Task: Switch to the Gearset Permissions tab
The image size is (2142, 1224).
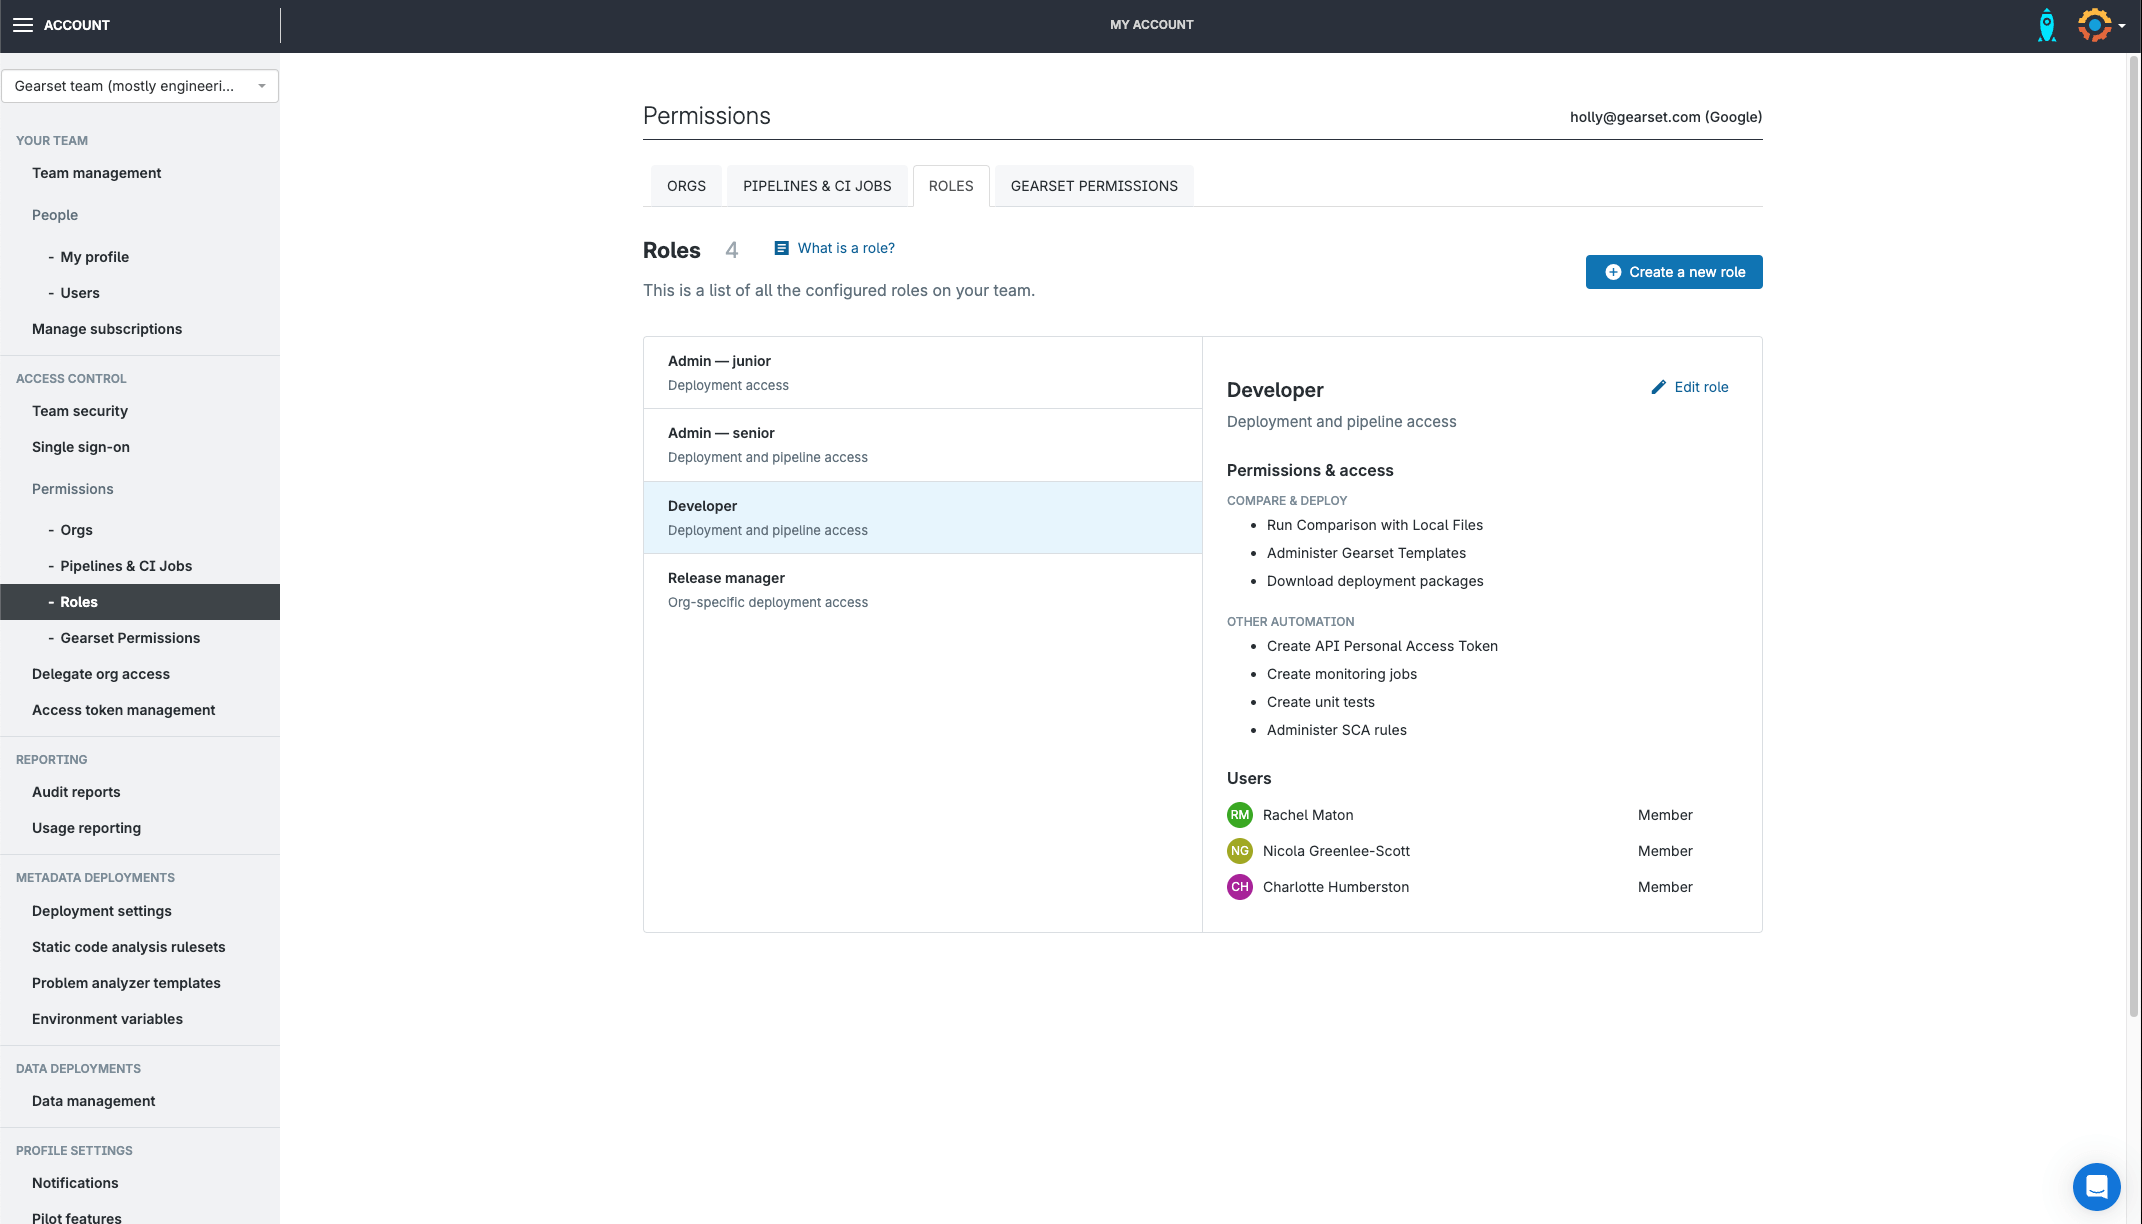Action: [x=1093, y=186]
